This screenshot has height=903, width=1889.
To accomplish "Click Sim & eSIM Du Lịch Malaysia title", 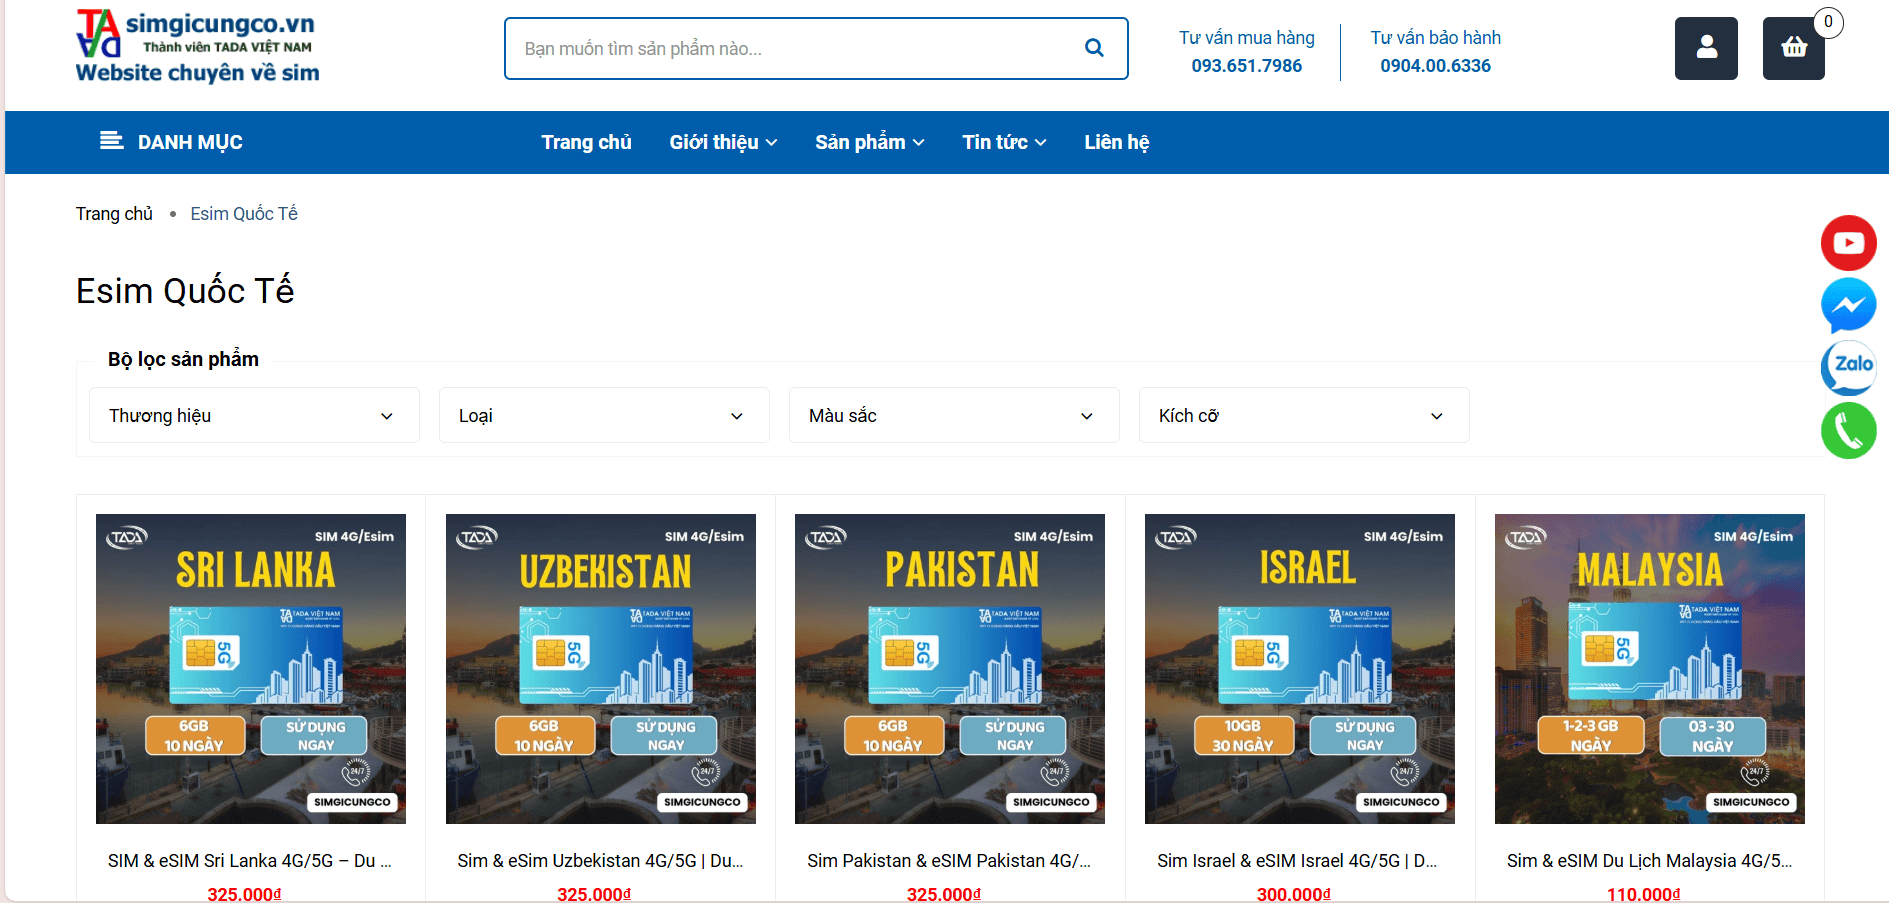I will (x=1649, y=861).
